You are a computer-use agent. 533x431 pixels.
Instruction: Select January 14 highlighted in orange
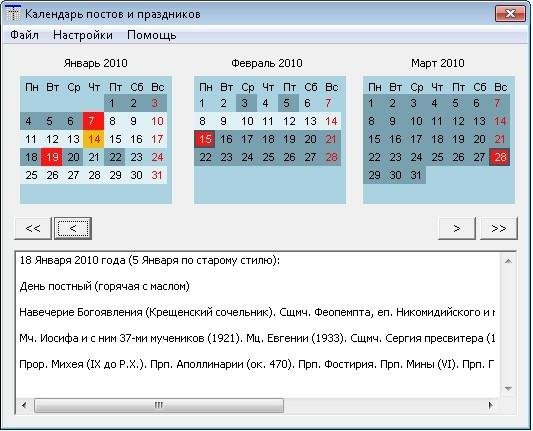coord(93,139)
